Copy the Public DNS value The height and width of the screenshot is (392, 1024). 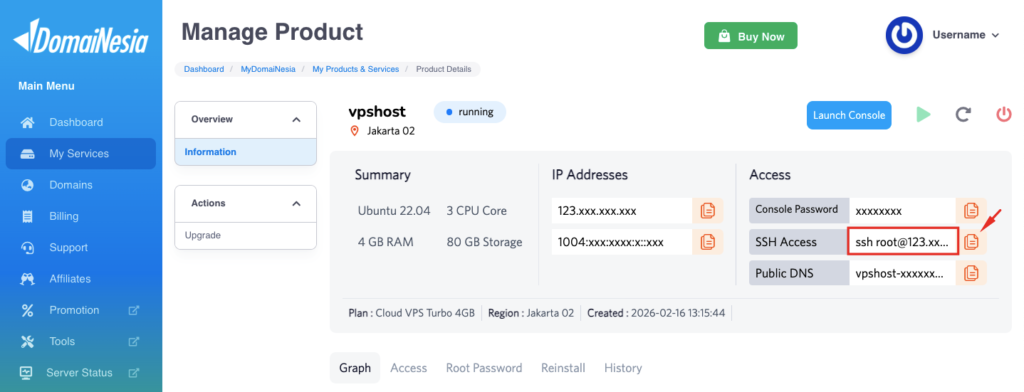pos(972,272)
